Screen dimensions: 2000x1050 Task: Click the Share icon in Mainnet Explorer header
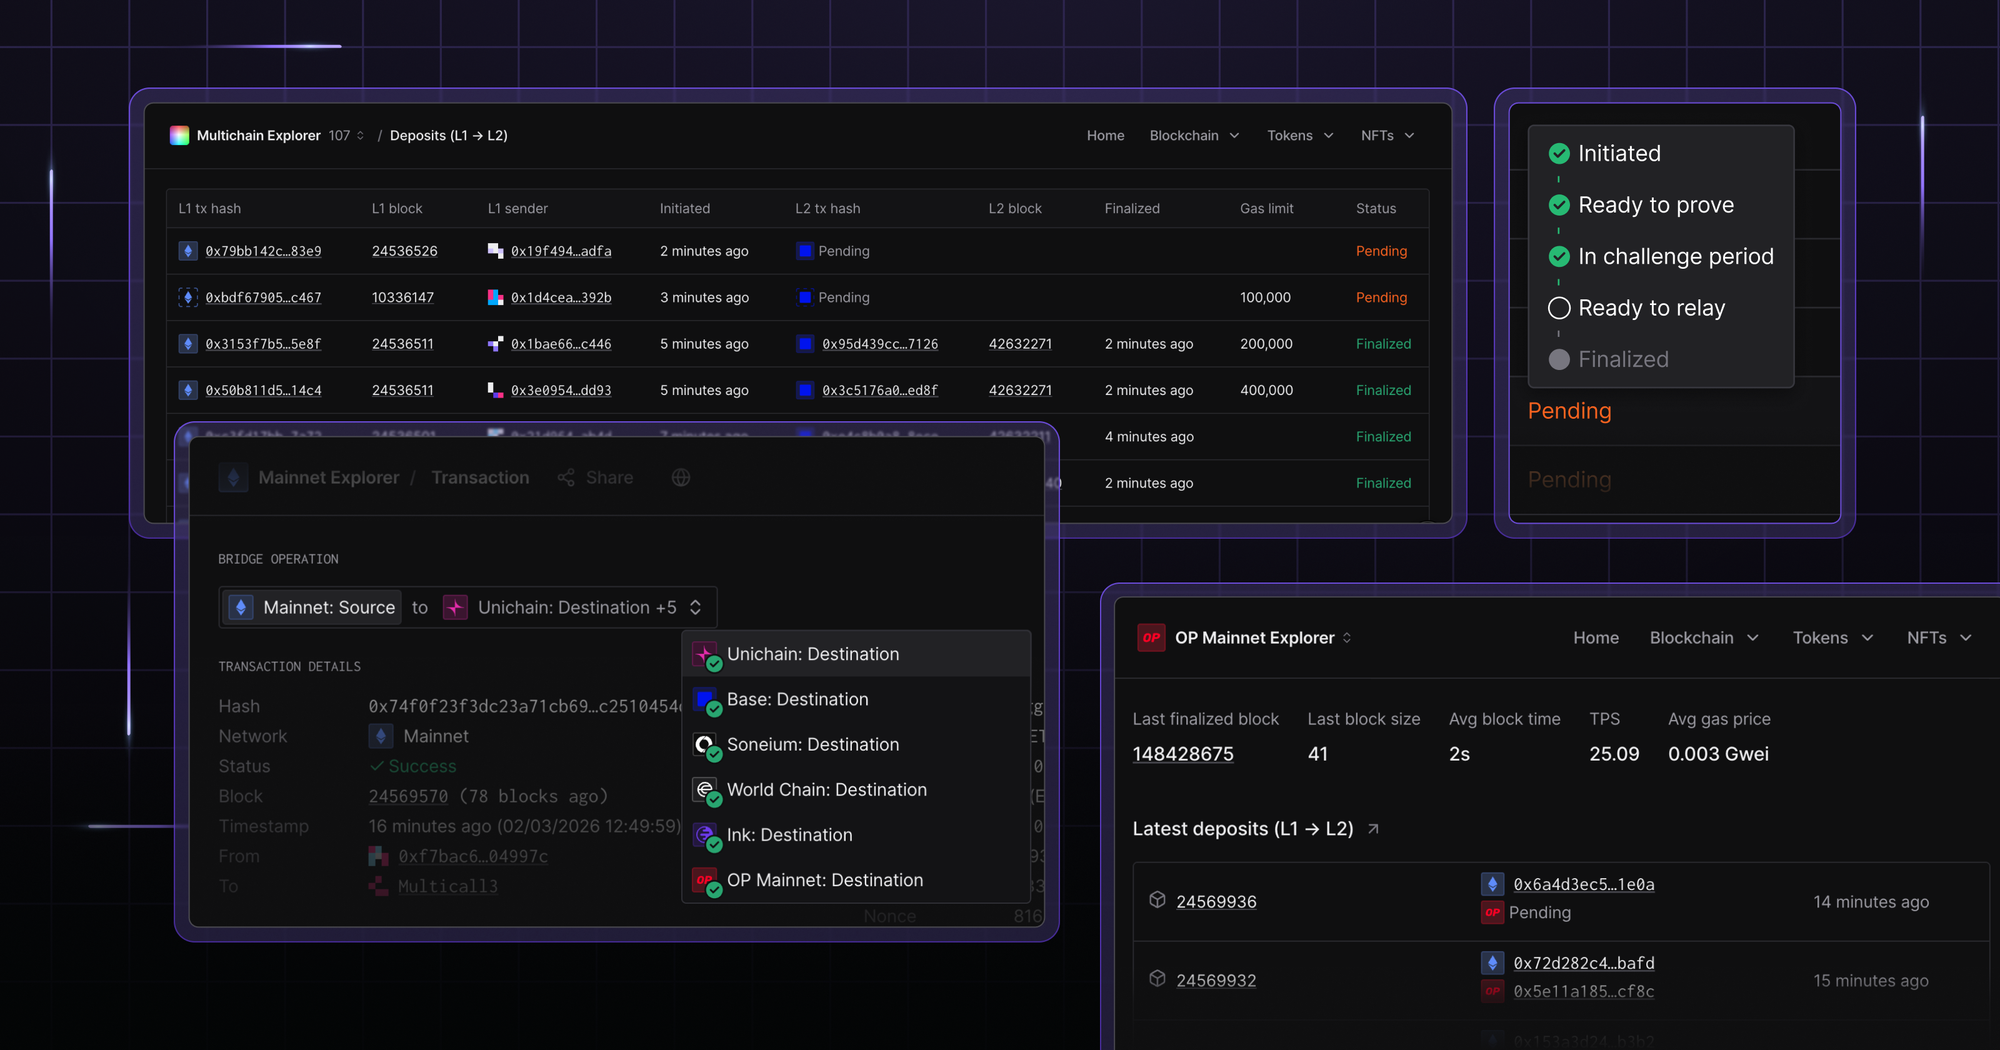point(566,478)
